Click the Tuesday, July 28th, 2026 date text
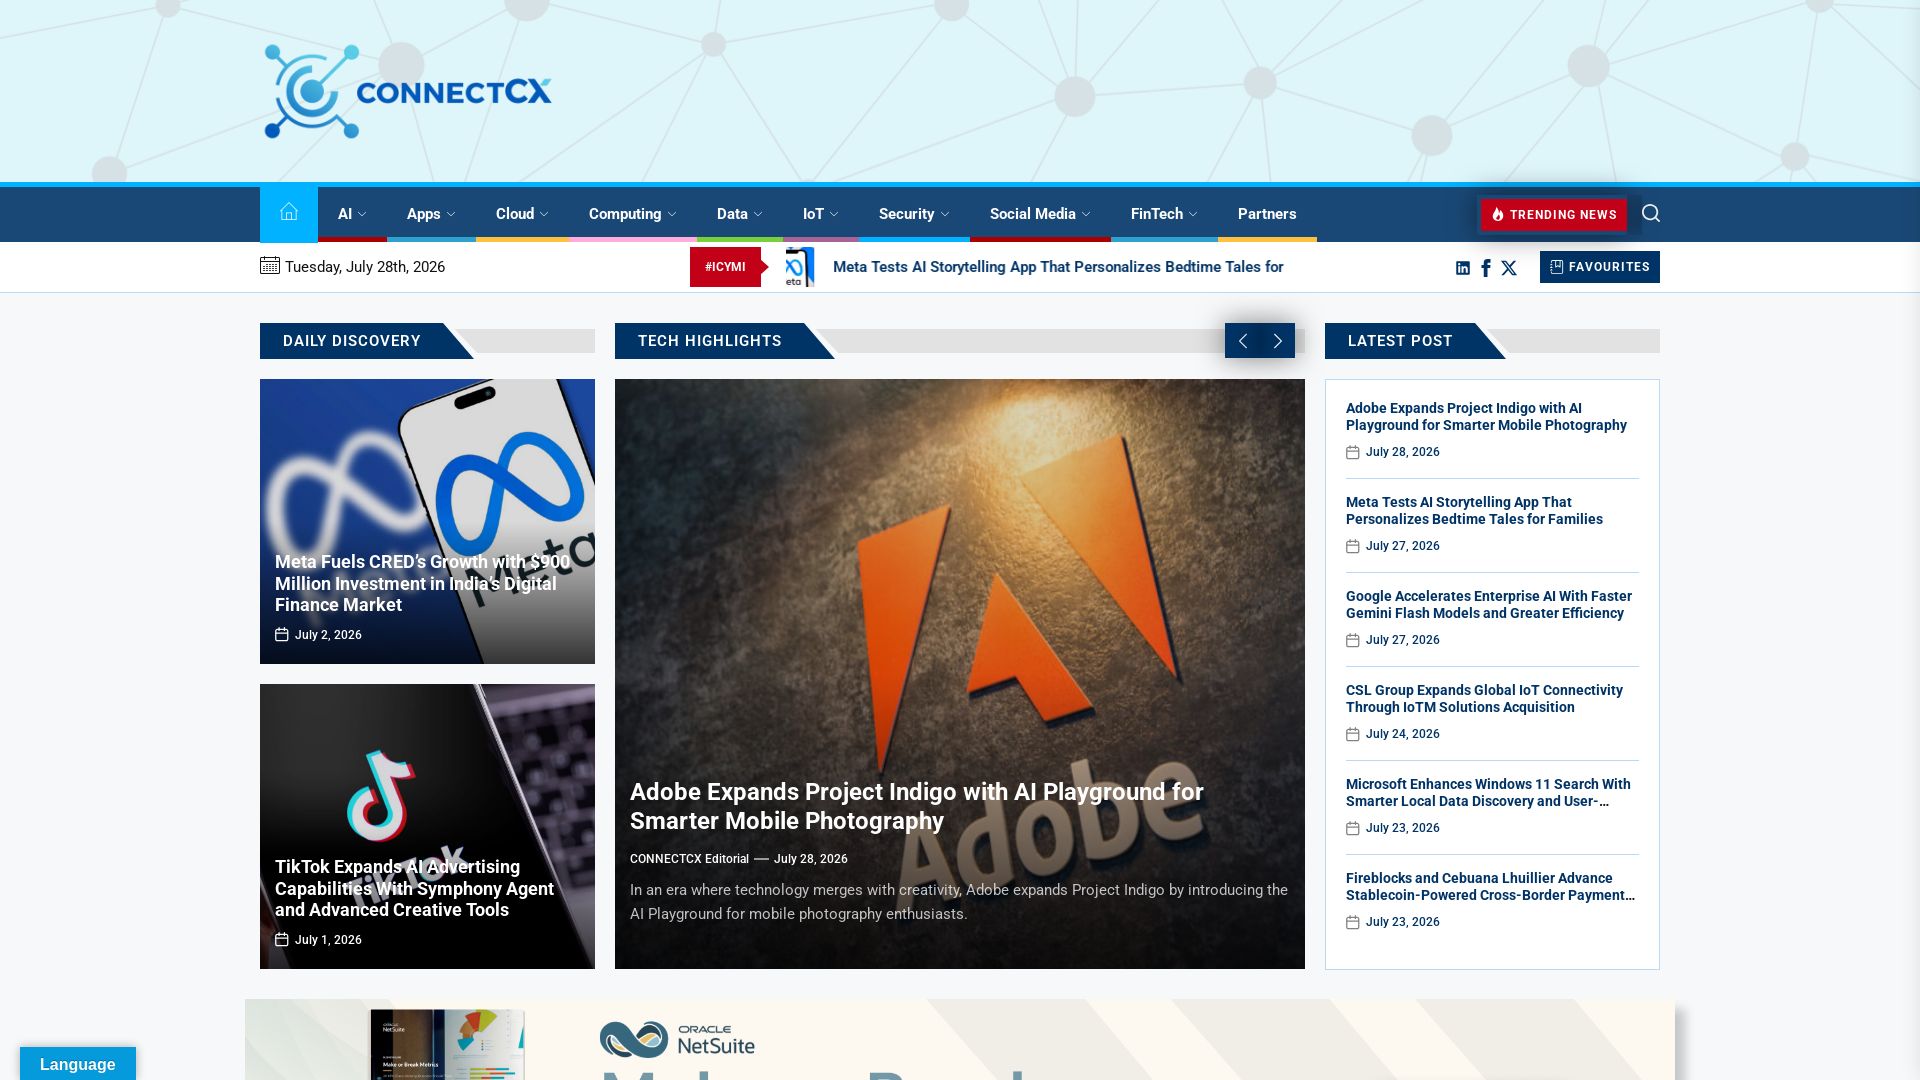1920x1080 pixels. point(365,267)
